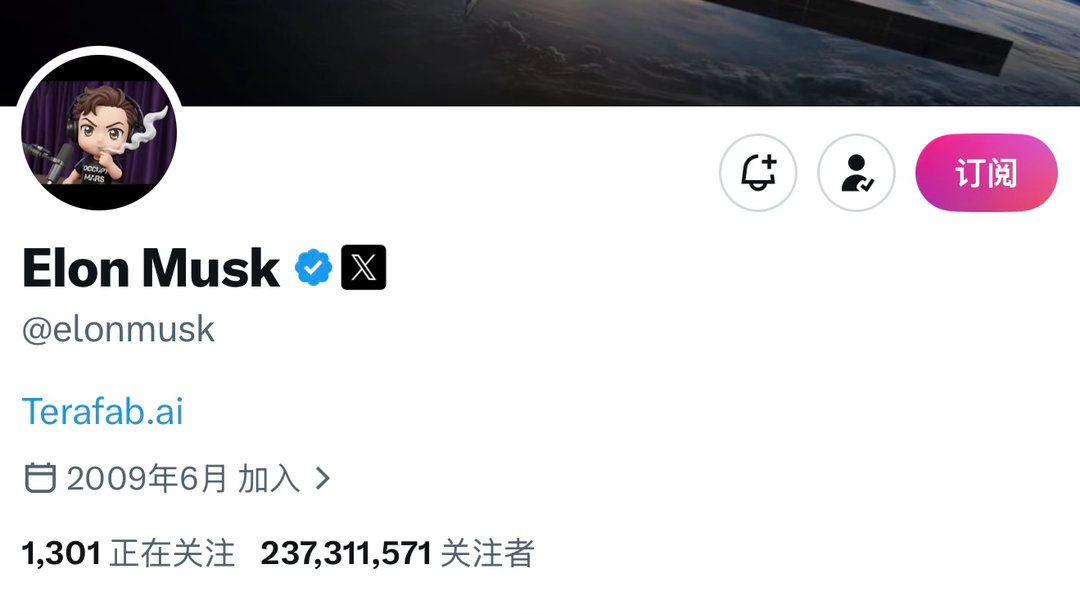Select the @elonmusk handle text

(x=118, y=329)
